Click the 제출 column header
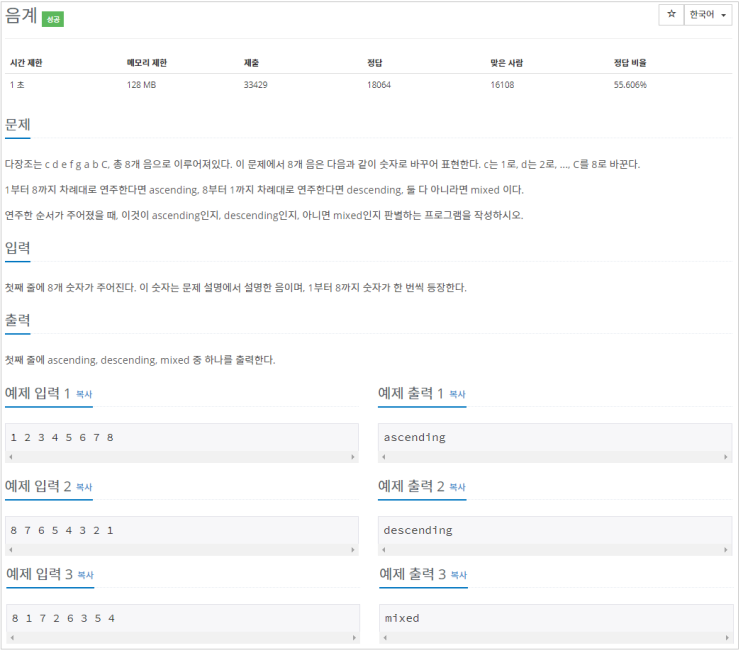This screenshot has width=743, height=653. [x=253, y=63]
